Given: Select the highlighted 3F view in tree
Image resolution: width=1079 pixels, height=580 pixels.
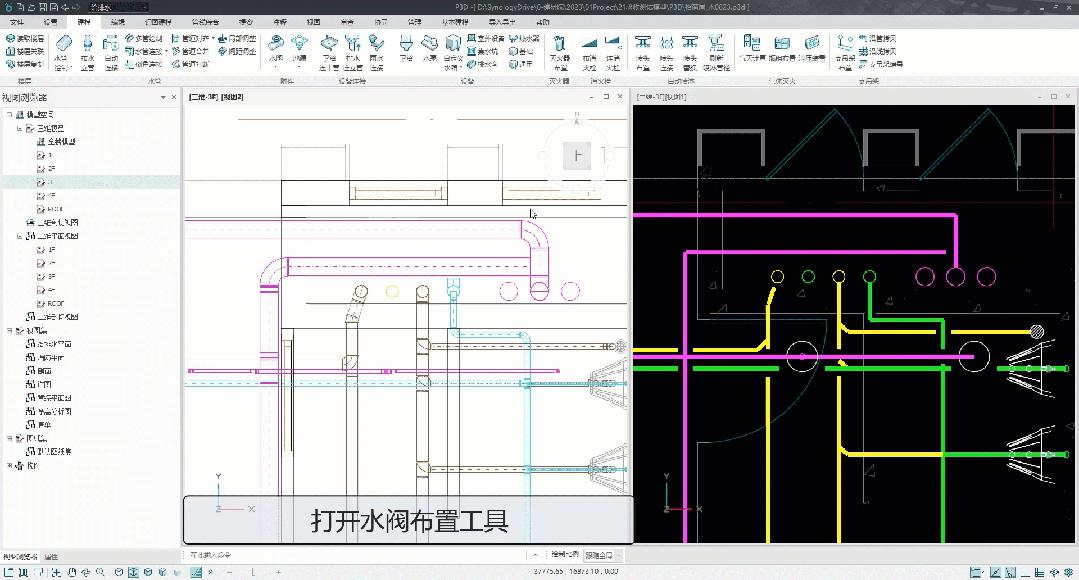Looking at the screenshot, I should click(91, 182).
